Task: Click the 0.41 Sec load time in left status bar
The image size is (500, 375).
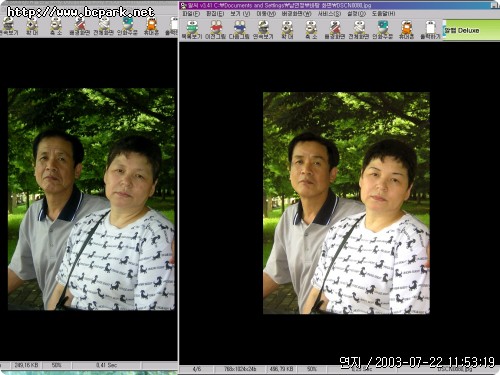Action: click(106, 365)
